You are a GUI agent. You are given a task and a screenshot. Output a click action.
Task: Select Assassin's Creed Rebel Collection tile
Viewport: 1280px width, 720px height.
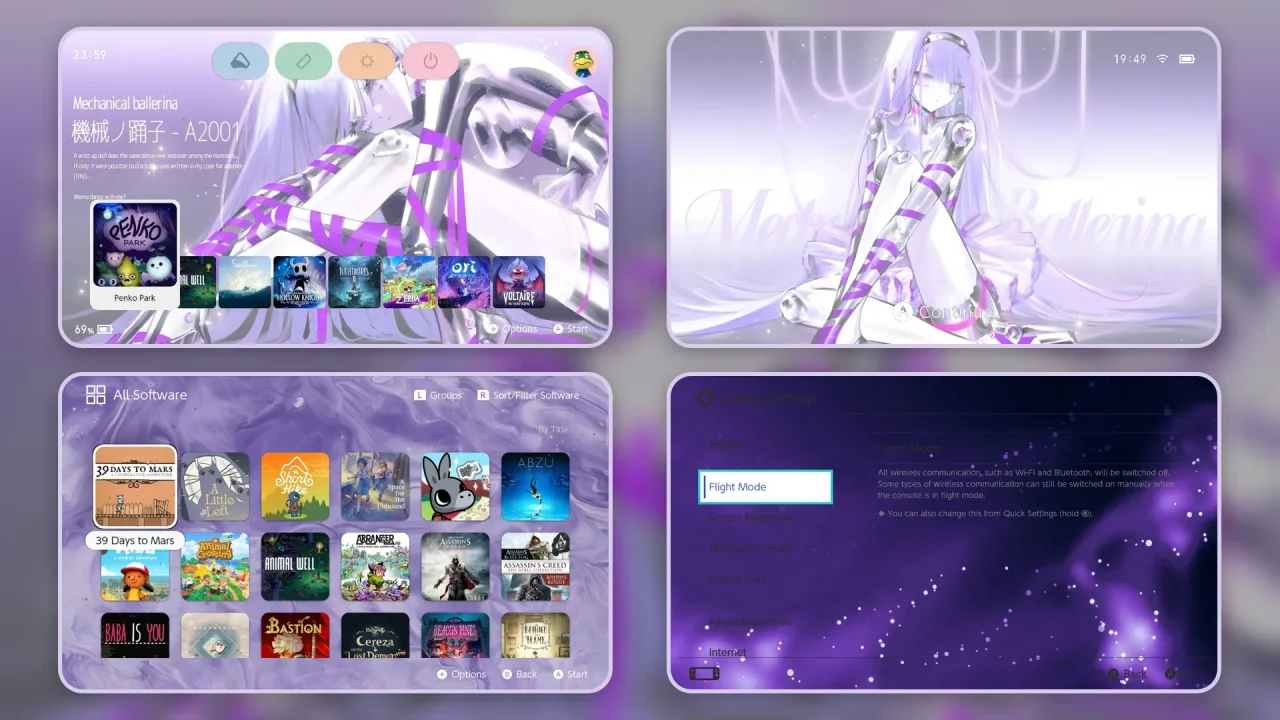[x=535, y=567]
